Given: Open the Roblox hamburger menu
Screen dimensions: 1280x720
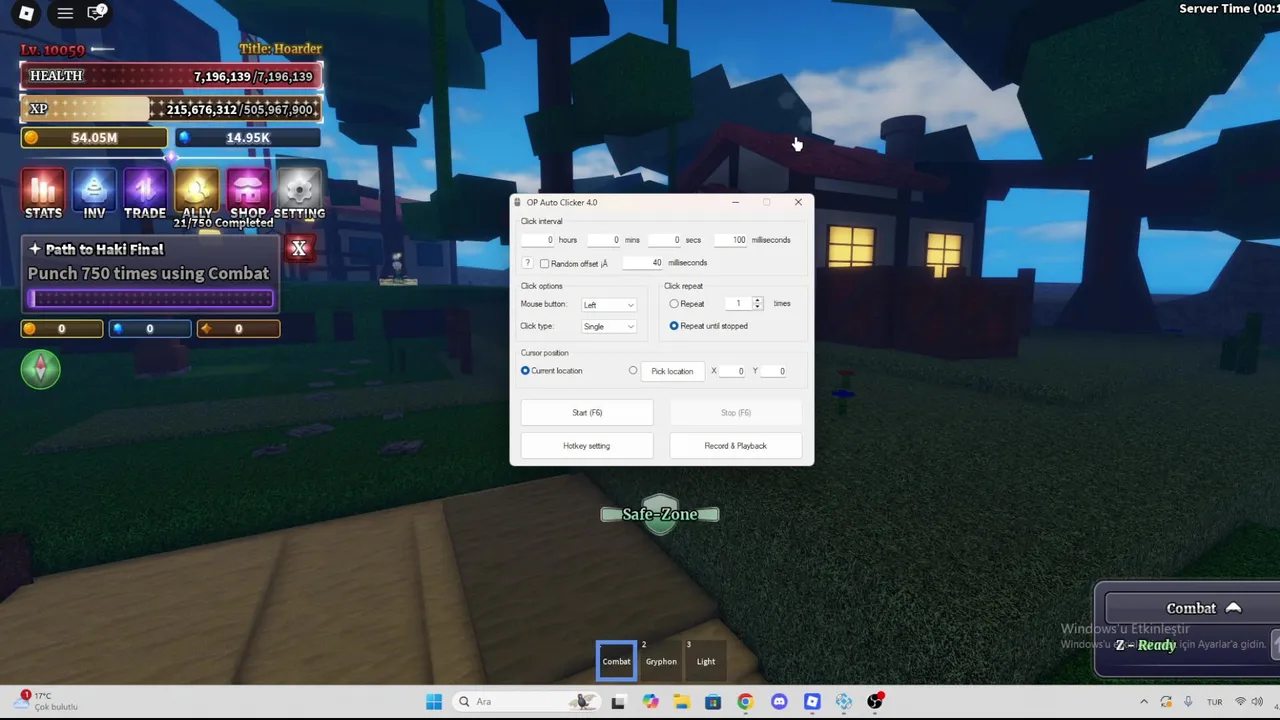Looking at the screenshot, I should 65,13.
